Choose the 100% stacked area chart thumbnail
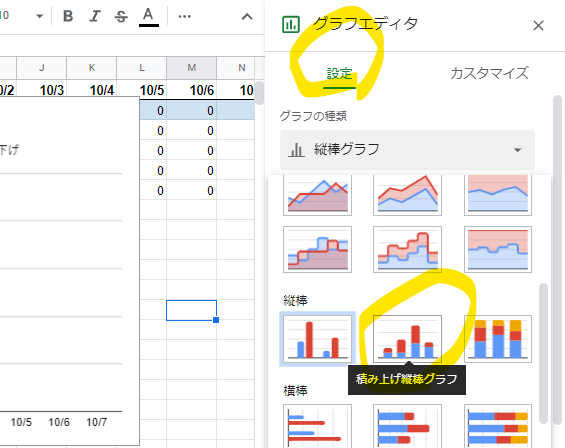565x448 pixels. [498, 195]
